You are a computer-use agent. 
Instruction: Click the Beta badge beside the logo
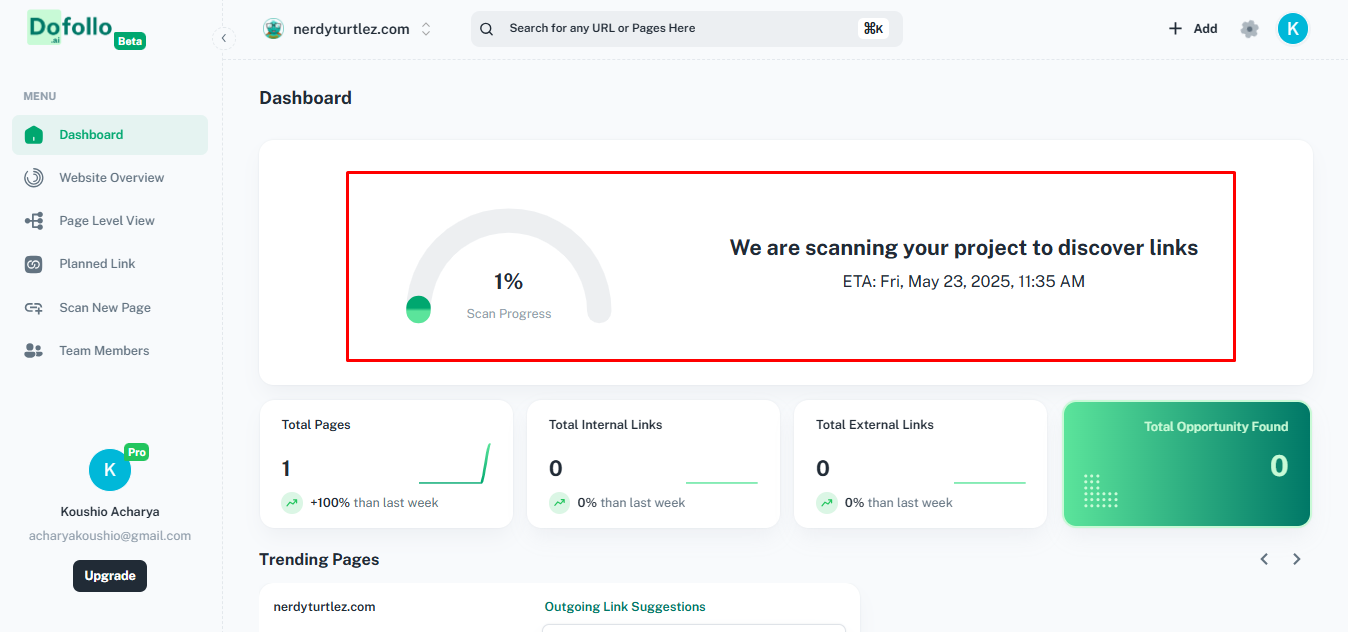click(x=129, y=41)
